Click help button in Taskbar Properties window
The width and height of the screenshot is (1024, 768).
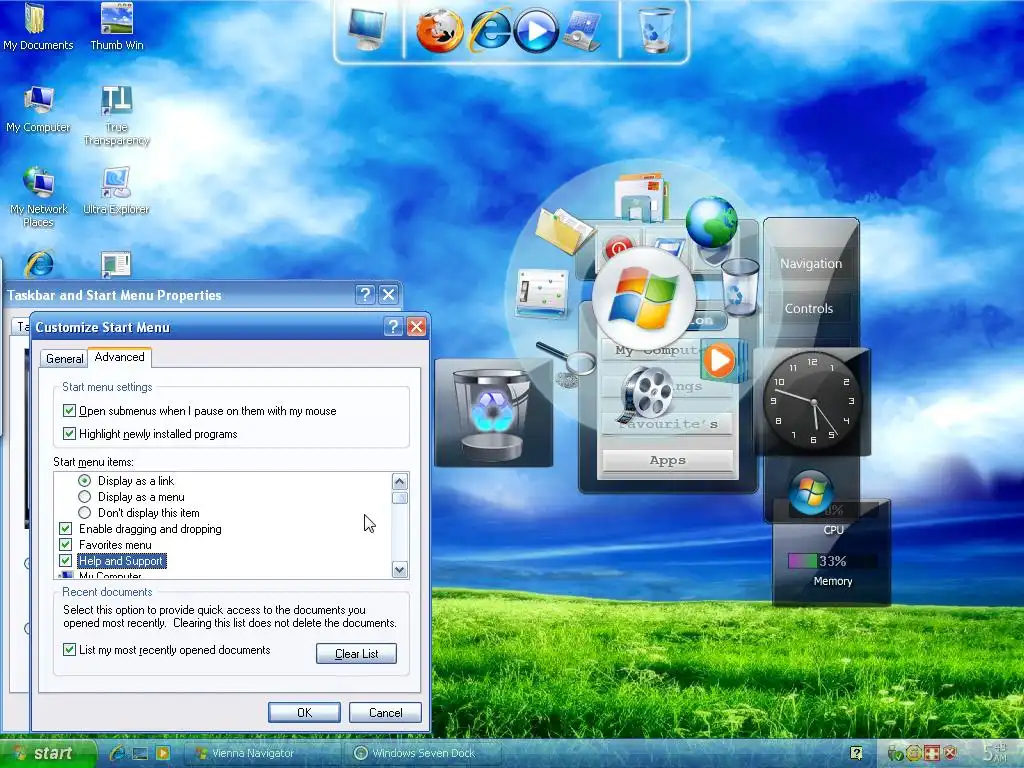(x=365, y=295)
